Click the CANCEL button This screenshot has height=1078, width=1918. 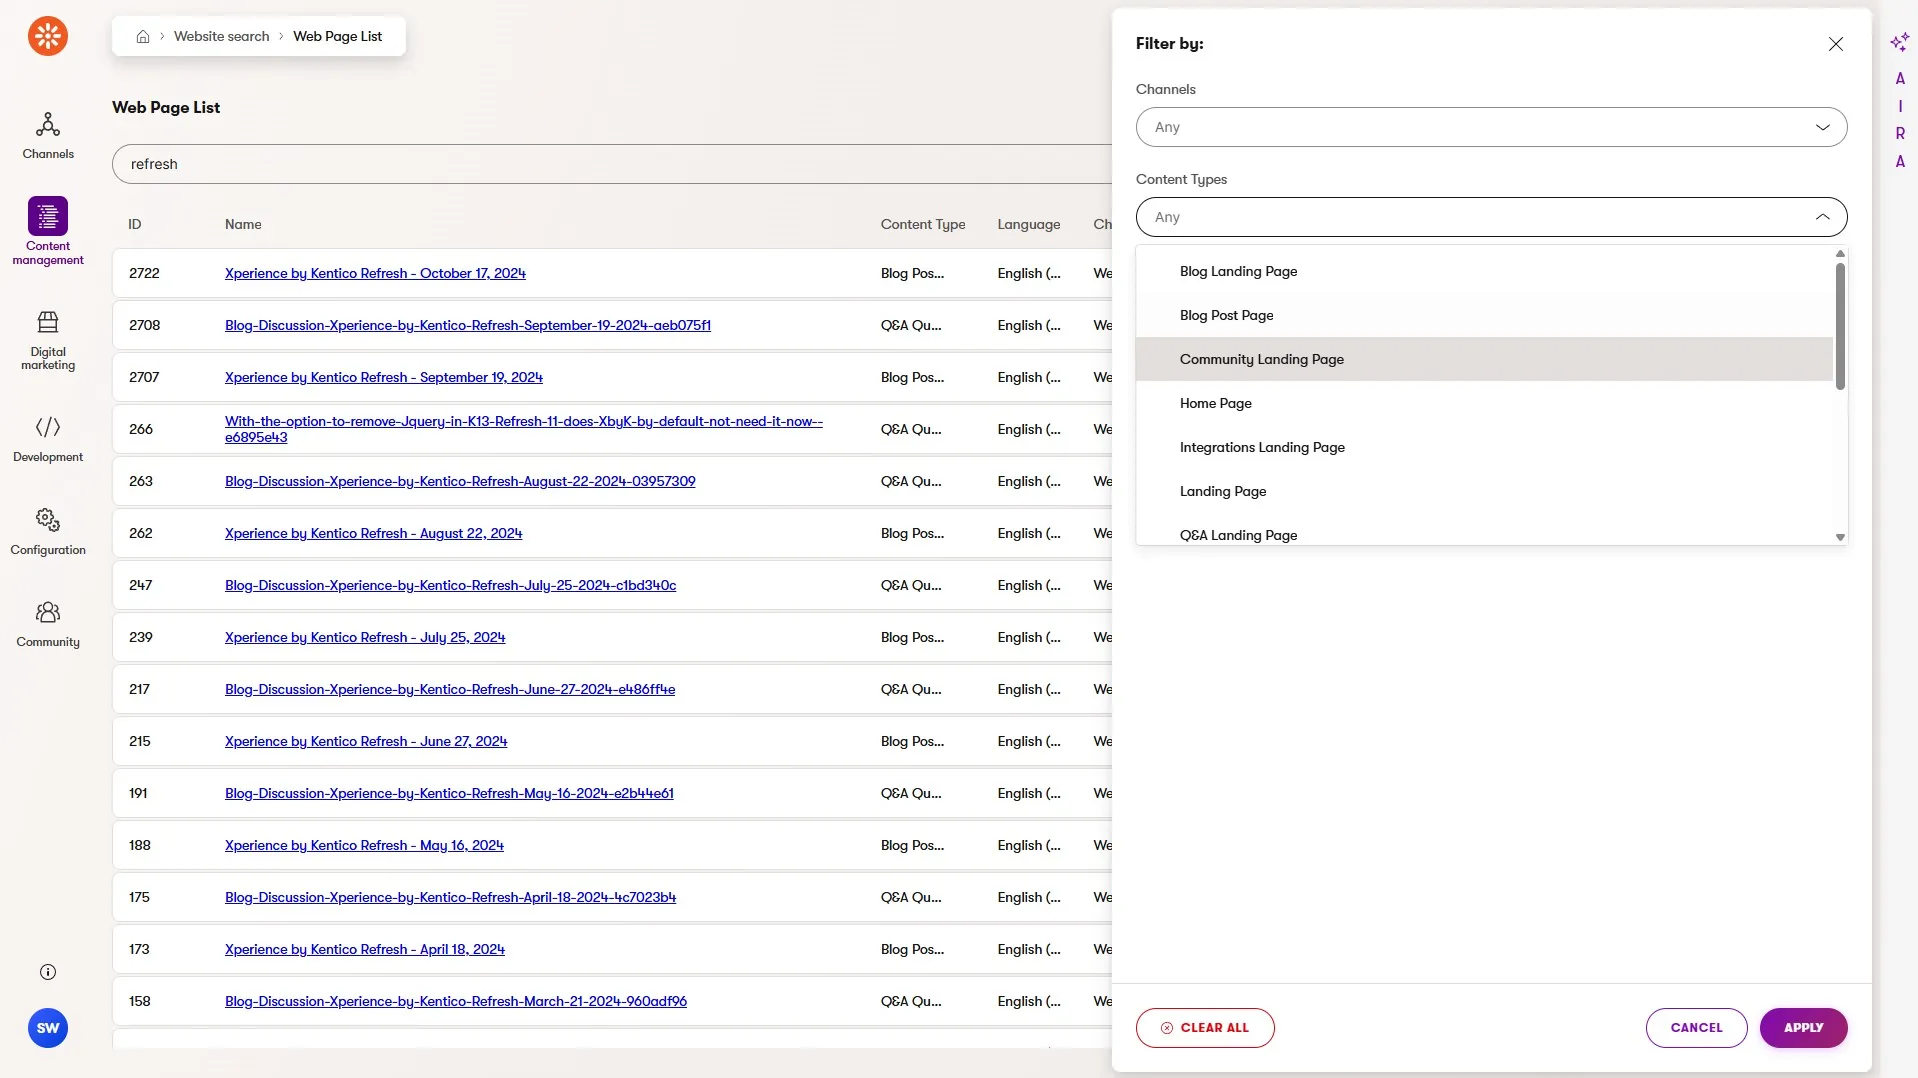pyautogui.click(x=1696, y=1028)
